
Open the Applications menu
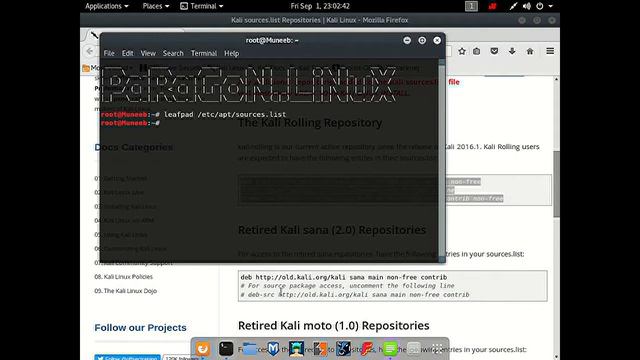coord(107,6)
